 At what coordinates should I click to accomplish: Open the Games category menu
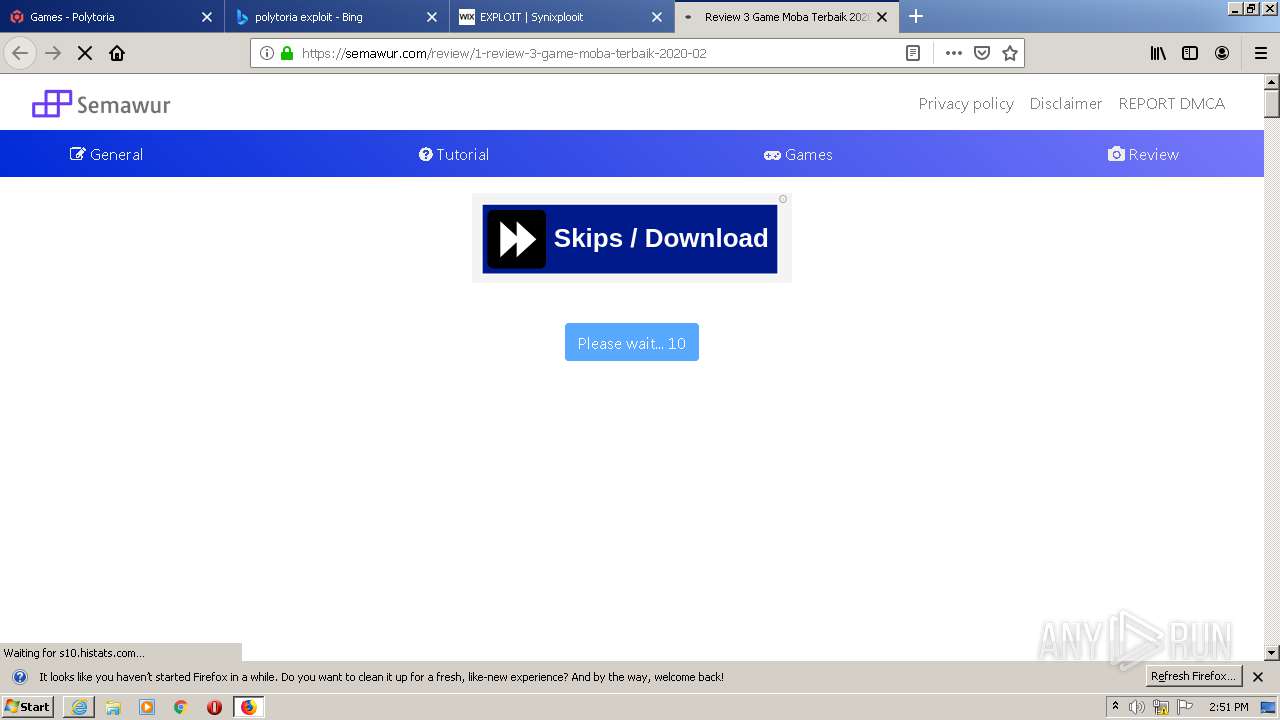[798, 154]
